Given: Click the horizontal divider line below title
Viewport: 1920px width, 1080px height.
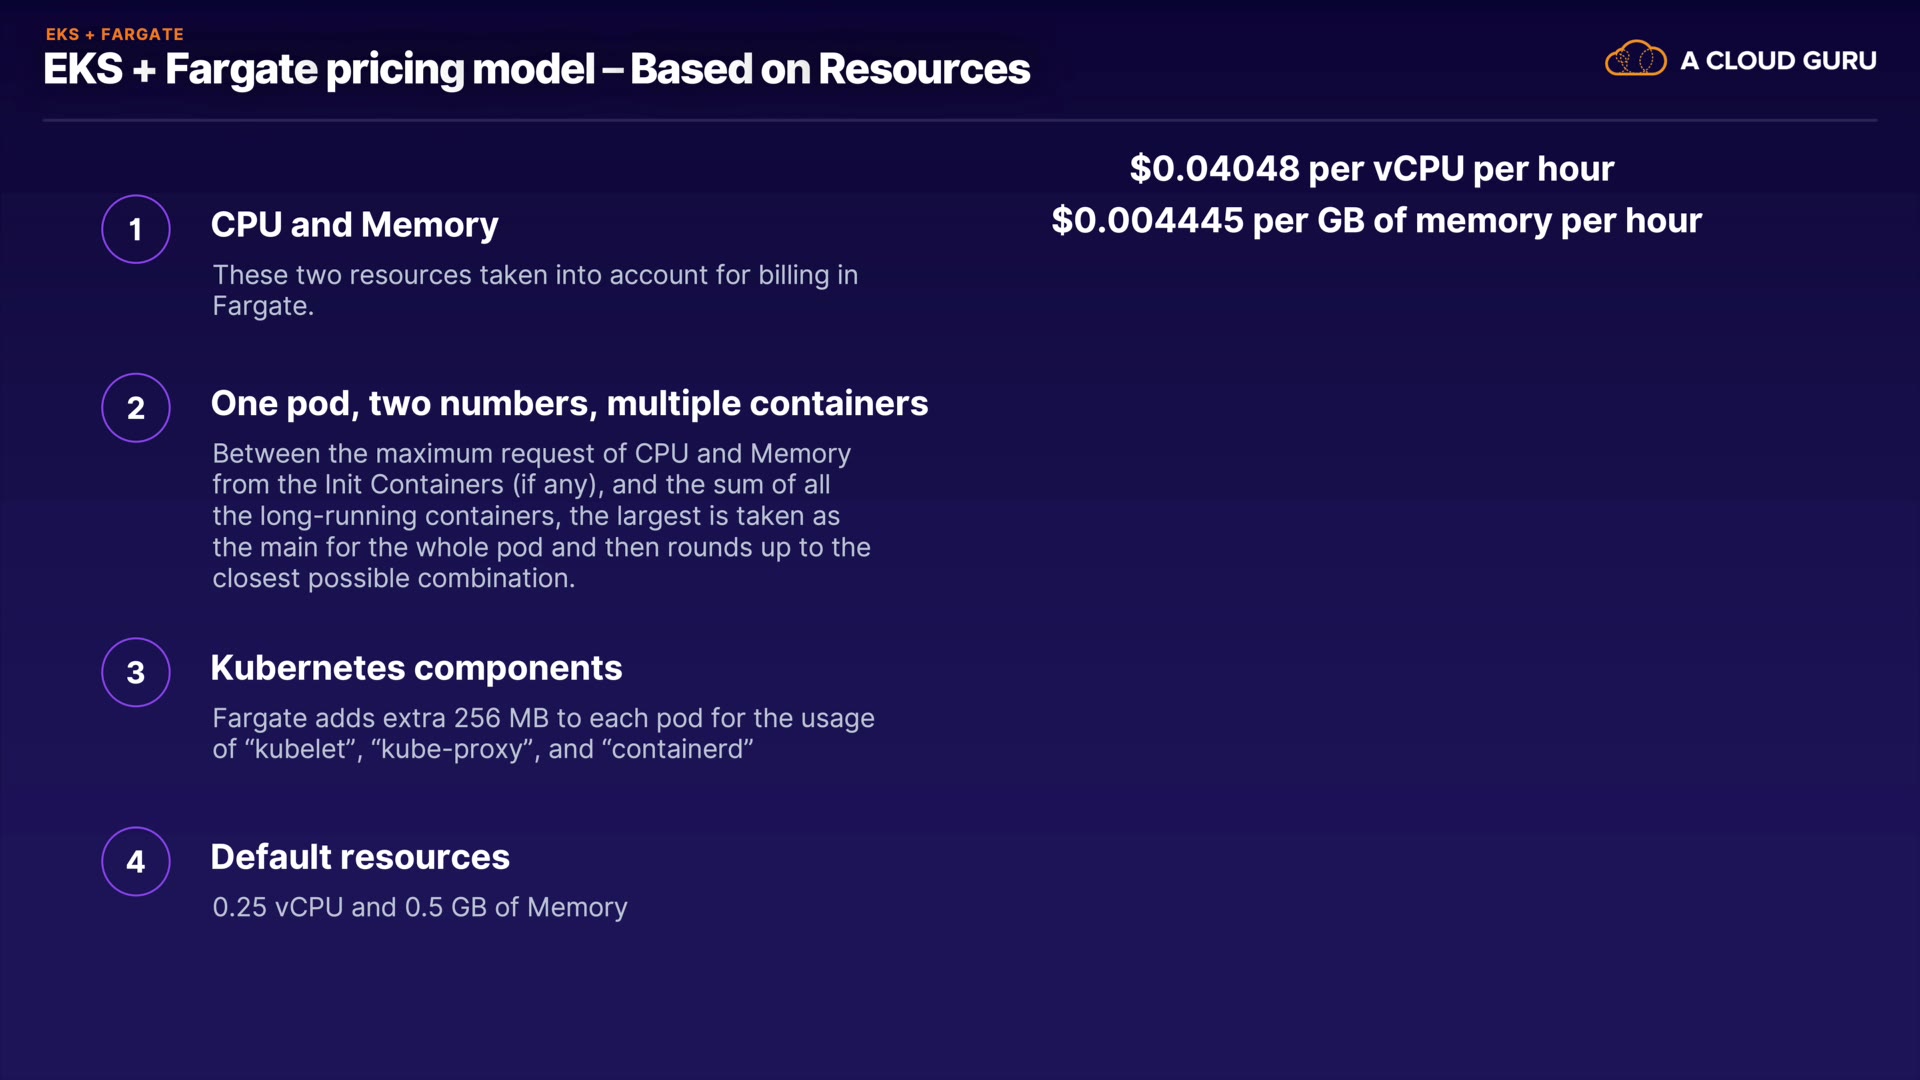Looking at the screenshot, I should [960, 120].
